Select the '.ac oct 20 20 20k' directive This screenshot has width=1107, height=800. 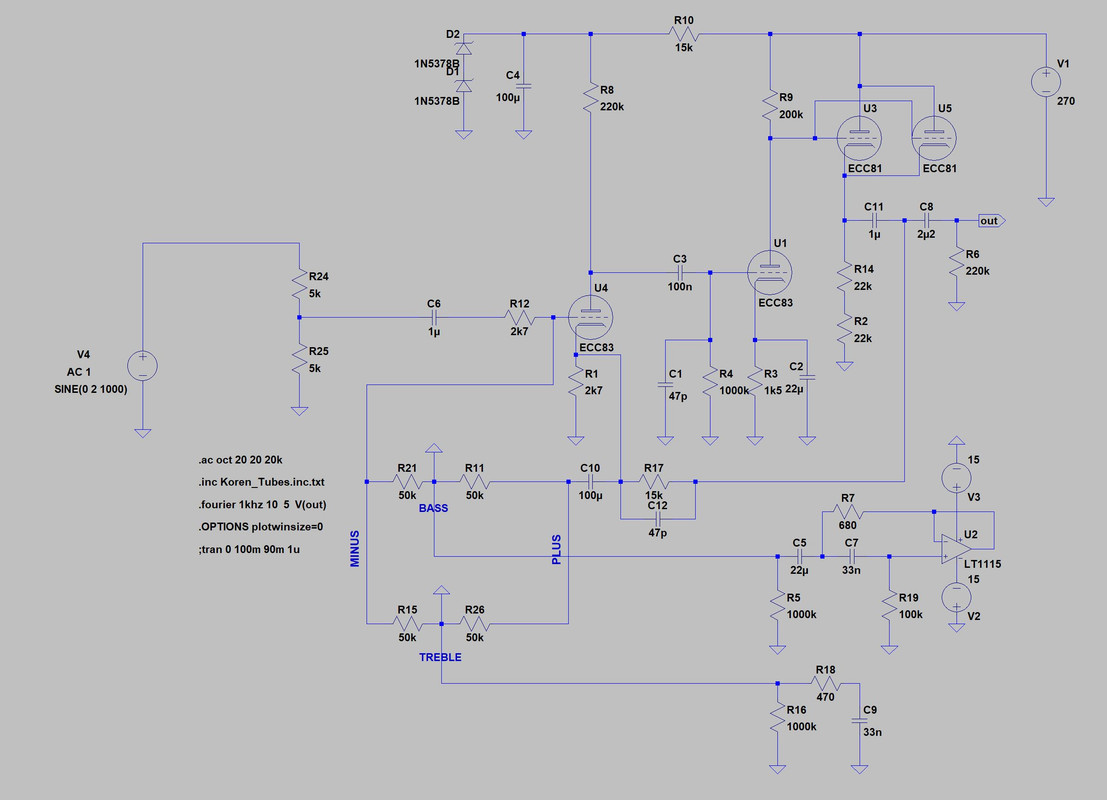(240, 460)
